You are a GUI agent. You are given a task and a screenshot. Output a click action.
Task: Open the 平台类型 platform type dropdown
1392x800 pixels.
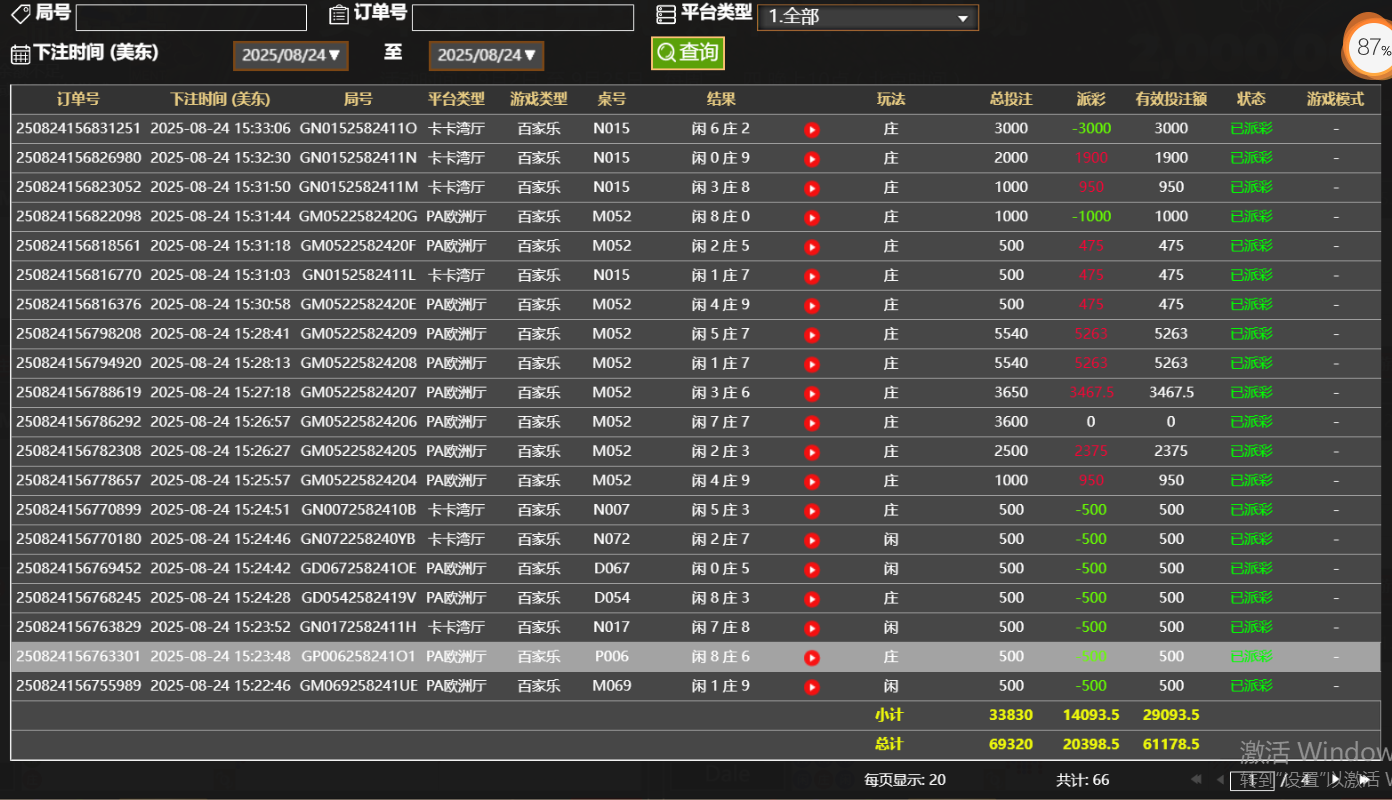click(867, 18)
